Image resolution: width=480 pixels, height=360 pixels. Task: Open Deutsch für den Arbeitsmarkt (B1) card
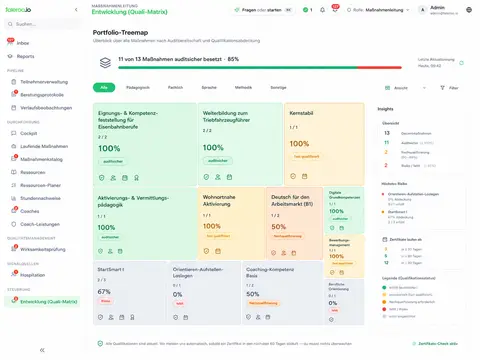[295, 223]
